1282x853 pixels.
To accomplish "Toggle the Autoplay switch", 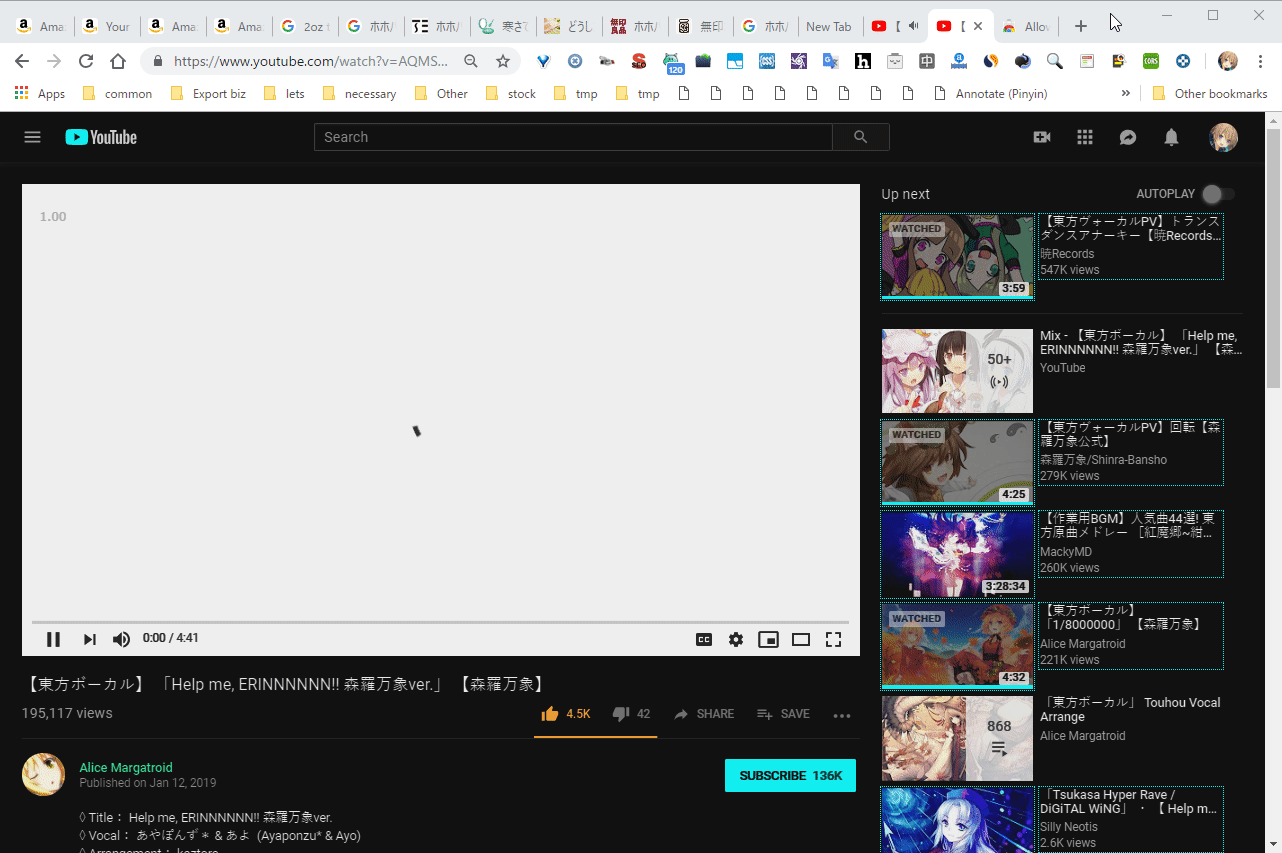I will point(1216,194).
